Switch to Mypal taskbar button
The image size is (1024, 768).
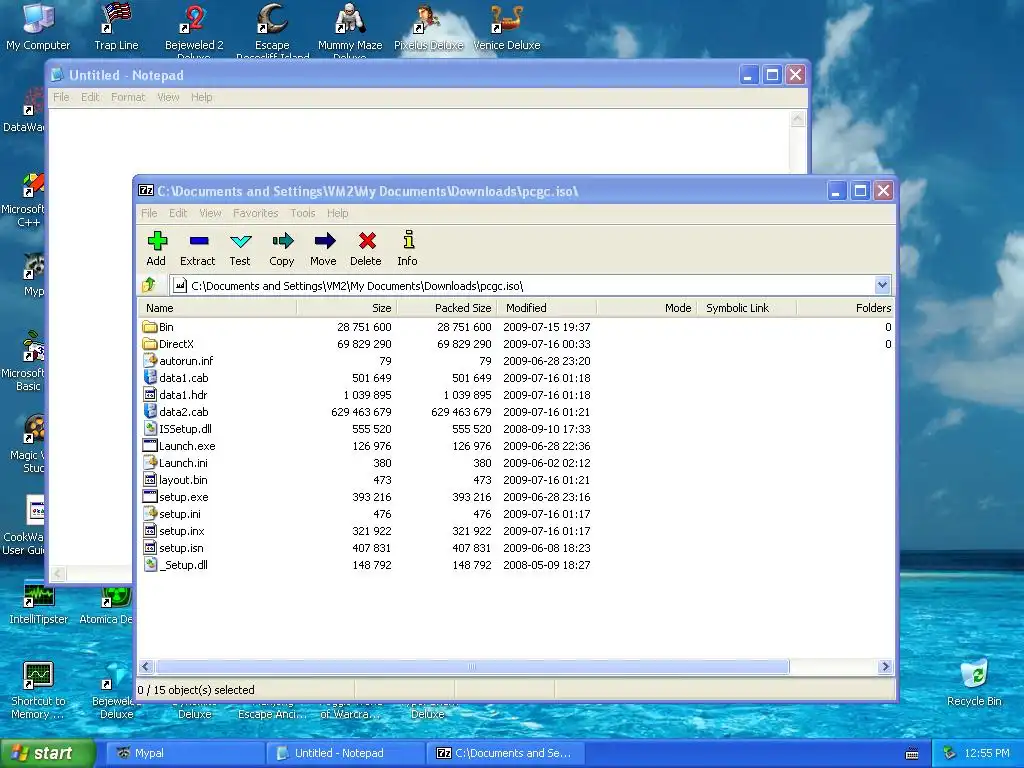184,753
